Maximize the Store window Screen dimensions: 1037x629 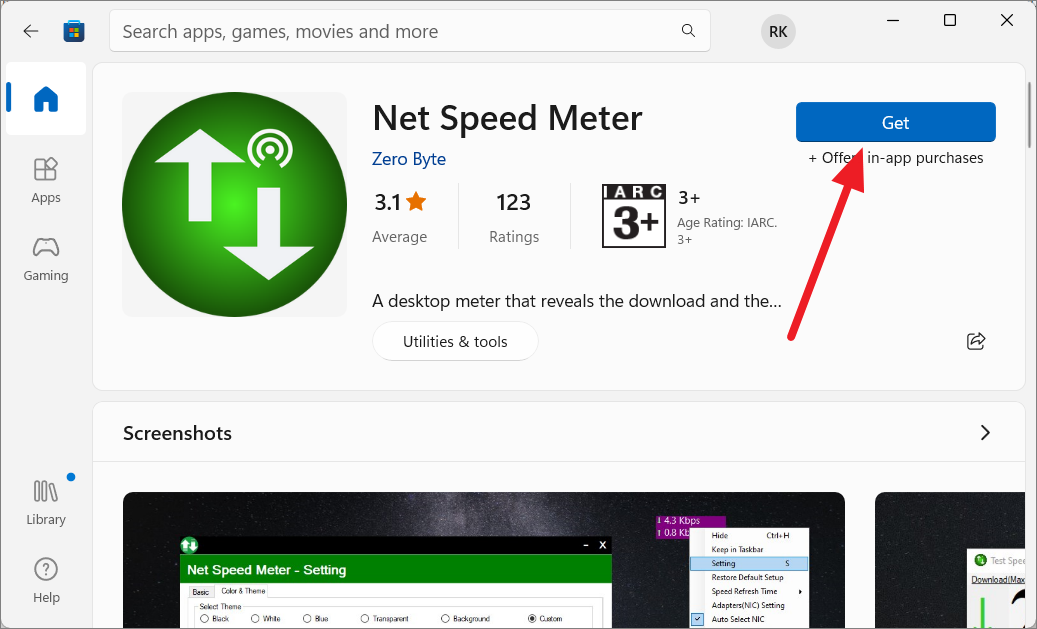[950, 21]
